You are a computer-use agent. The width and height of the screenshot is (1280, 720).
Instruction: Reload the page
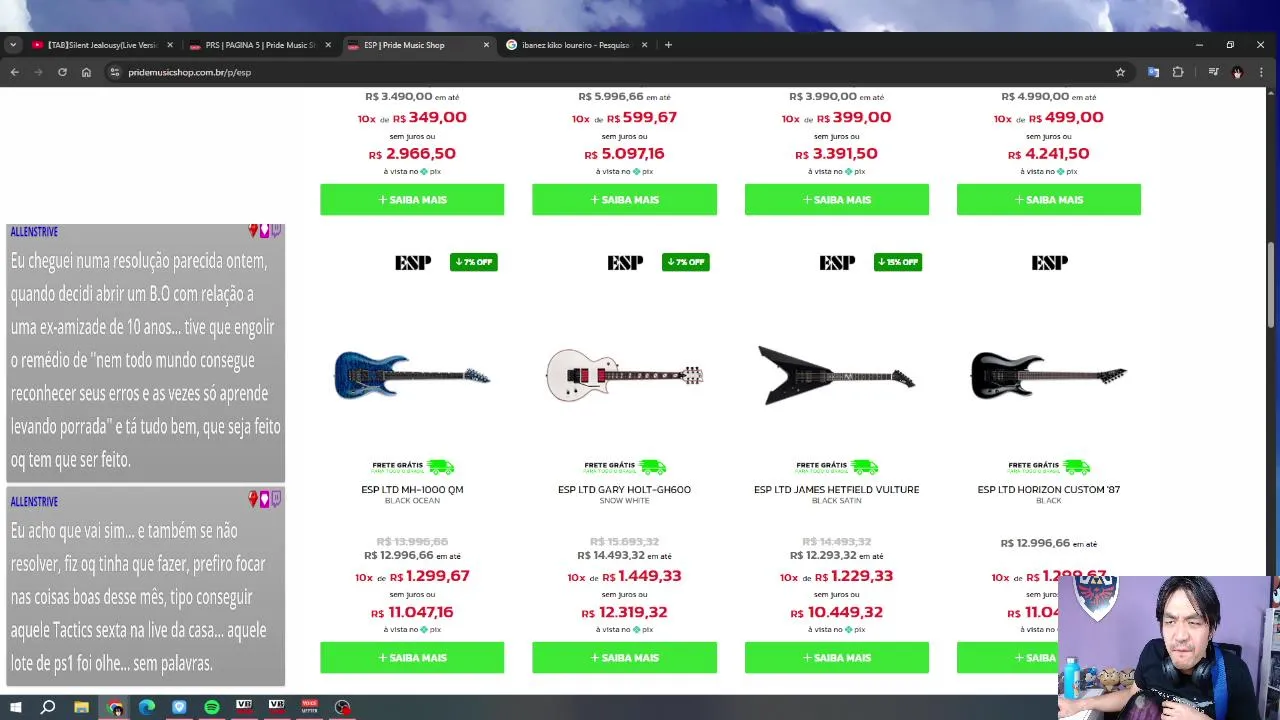(x=62, y=72)
